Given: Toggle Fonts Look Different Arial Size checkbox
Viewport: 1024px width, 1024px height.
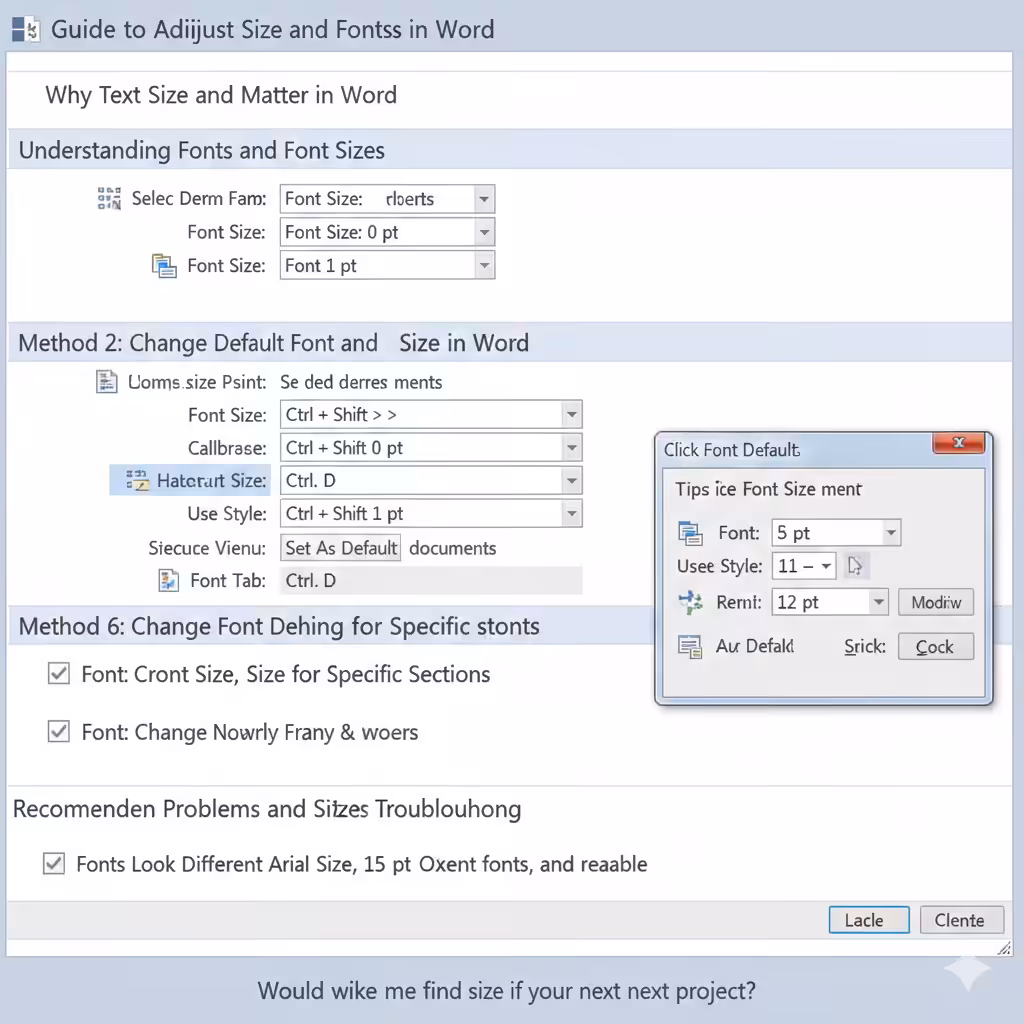Looking at the screenshot, I should pyautogui.click(x=54, y=863).
